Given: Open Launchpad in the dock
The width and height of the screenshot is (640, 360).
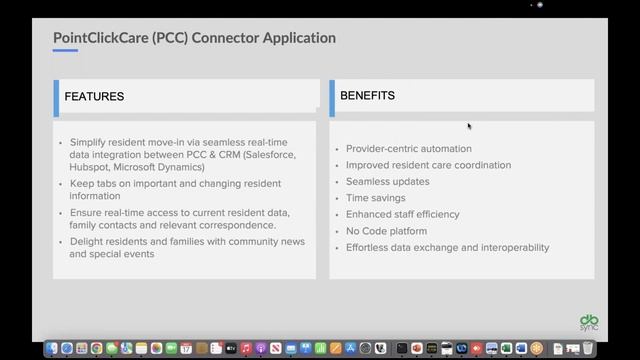Looking at the screenshot, I should click(82, 348).
